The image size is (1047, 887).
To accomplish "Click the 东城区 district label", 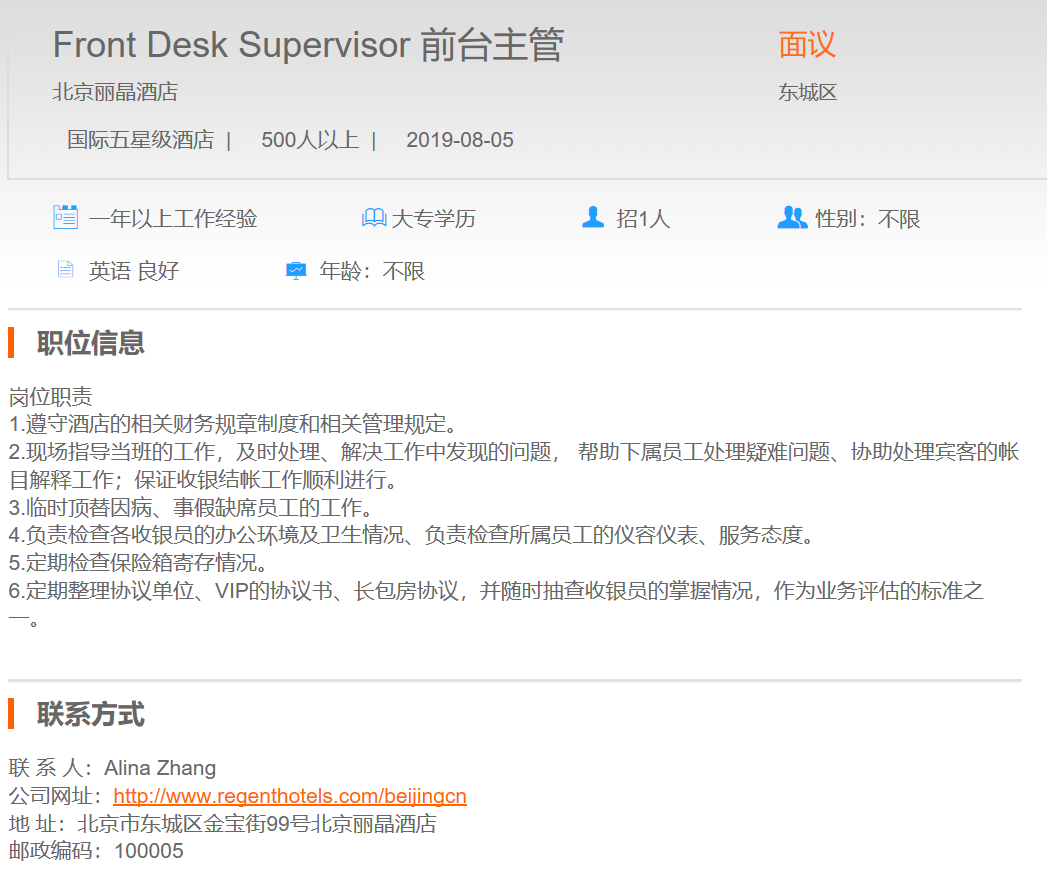I will (808, 93).
